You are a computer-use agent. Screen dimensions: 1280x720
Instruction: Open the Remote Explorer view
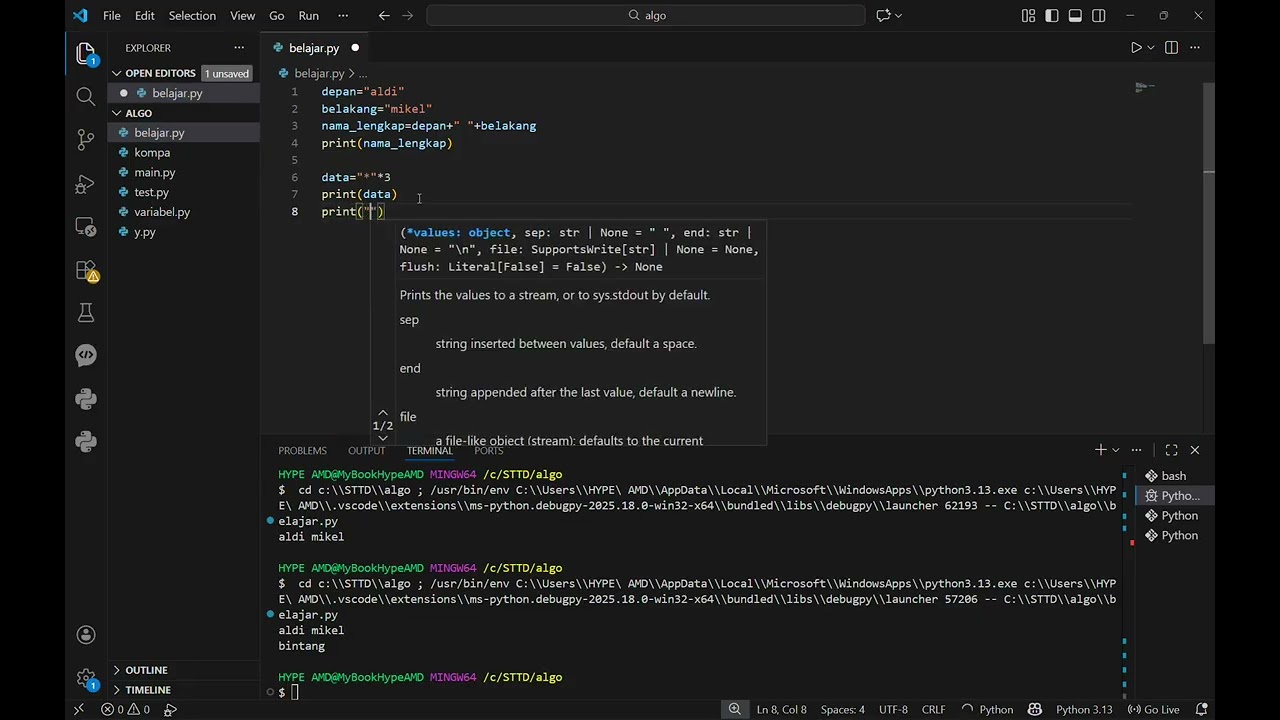86,227
